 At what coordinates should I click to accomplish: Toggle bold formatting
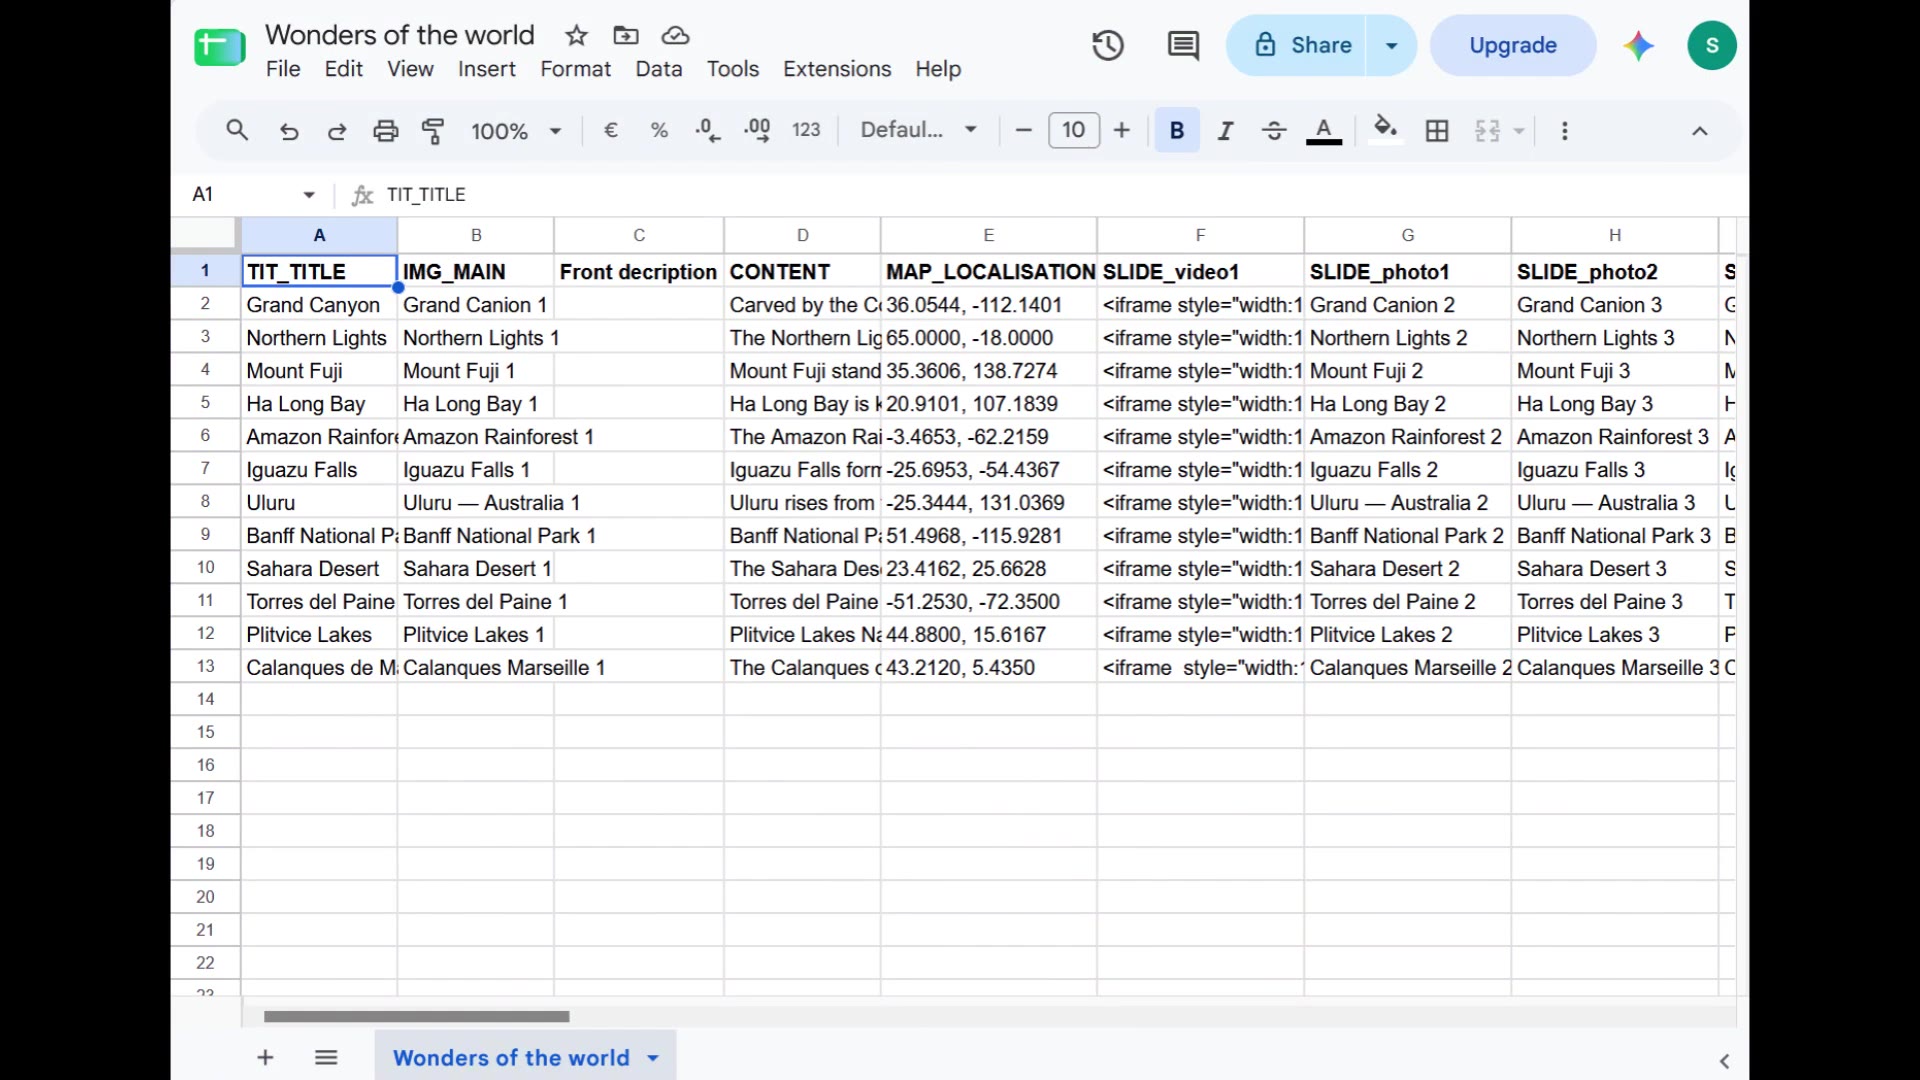1177,130
